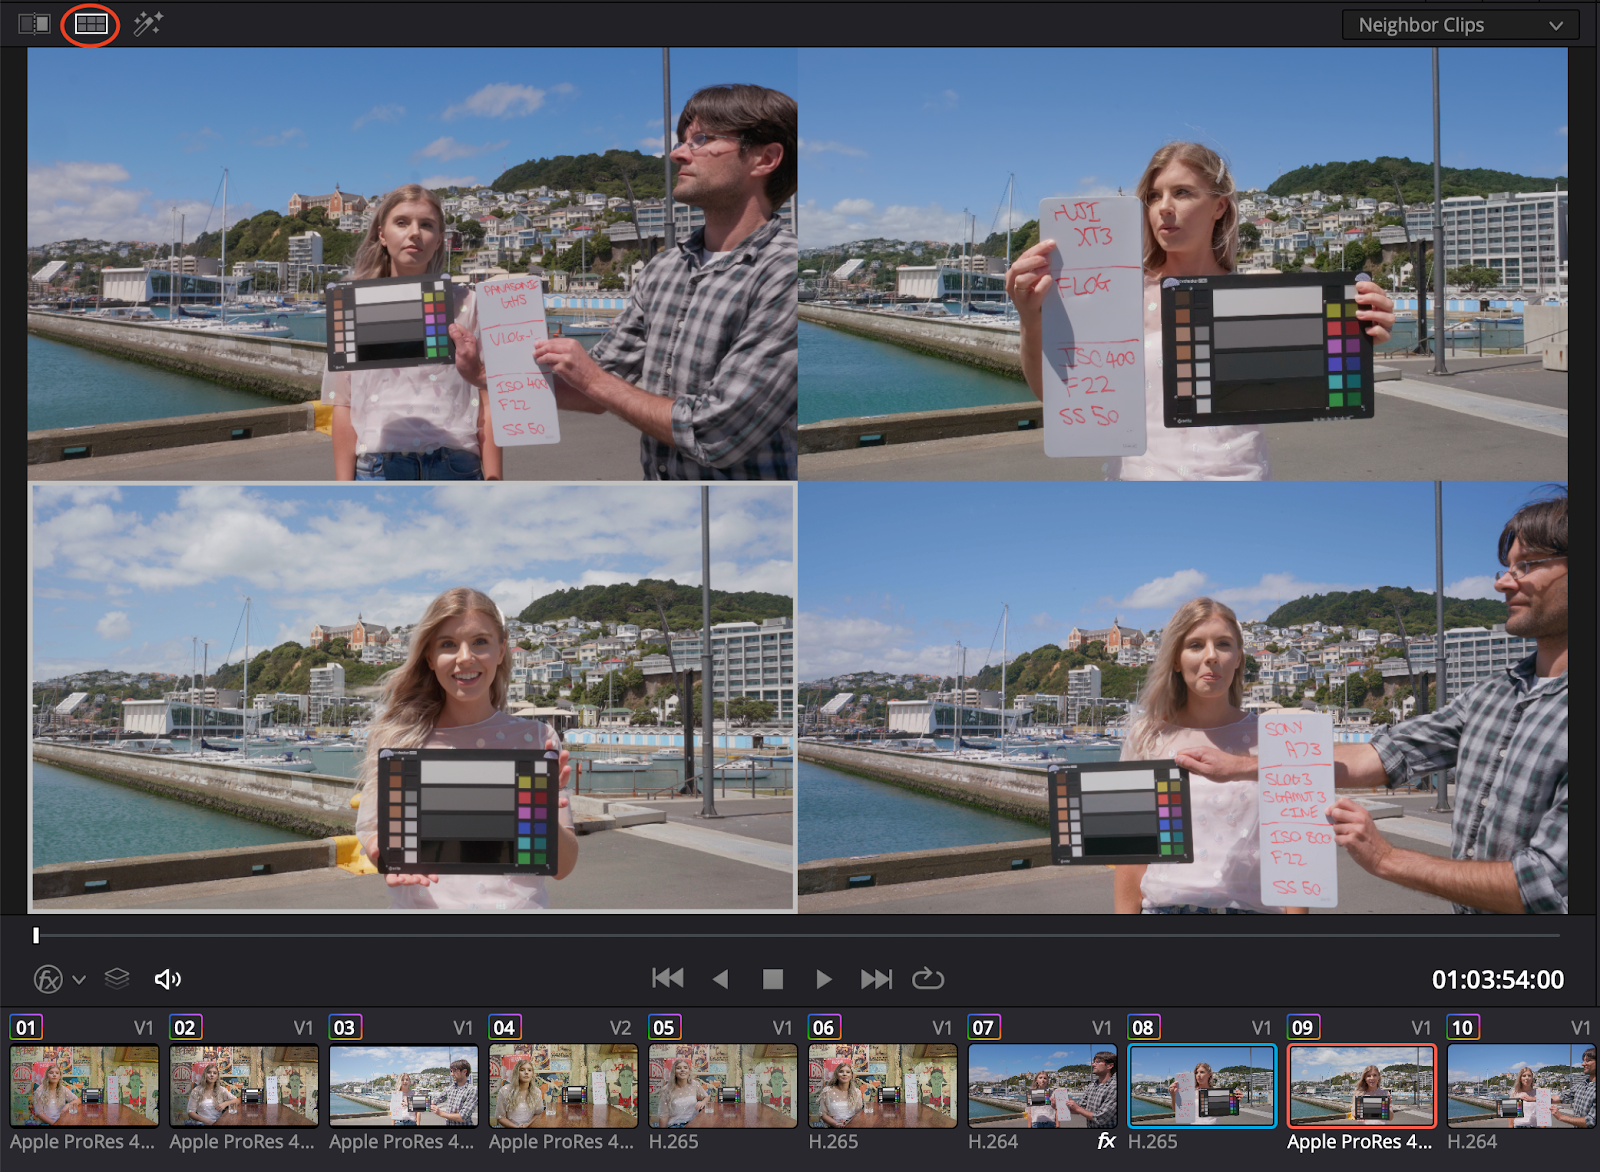Toggle the image wipe view icon
This screenshot has height=1172, width=1600.
34,24
